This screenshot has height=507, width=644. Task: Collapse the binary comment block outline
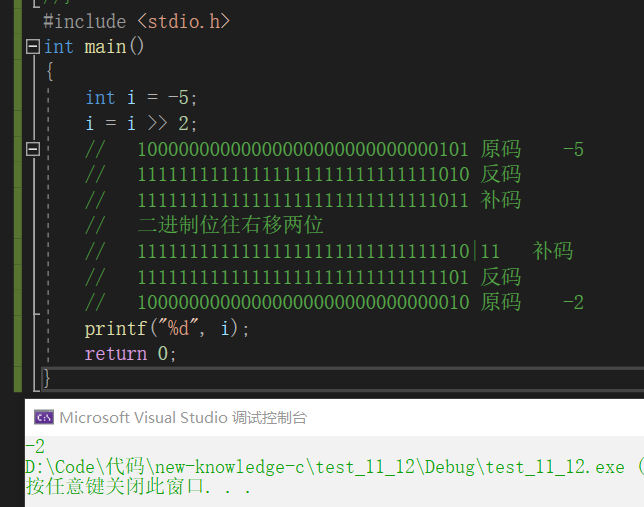(33, 150)
